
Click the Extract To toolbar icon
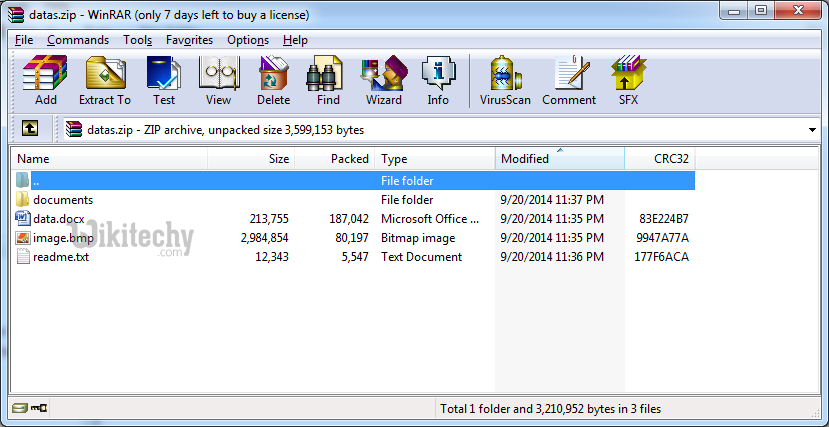[105, 80]
